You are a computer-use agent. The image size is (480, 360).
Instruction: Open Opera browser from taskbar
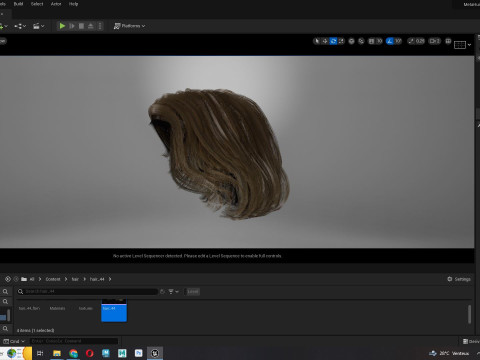coord(89,353)
